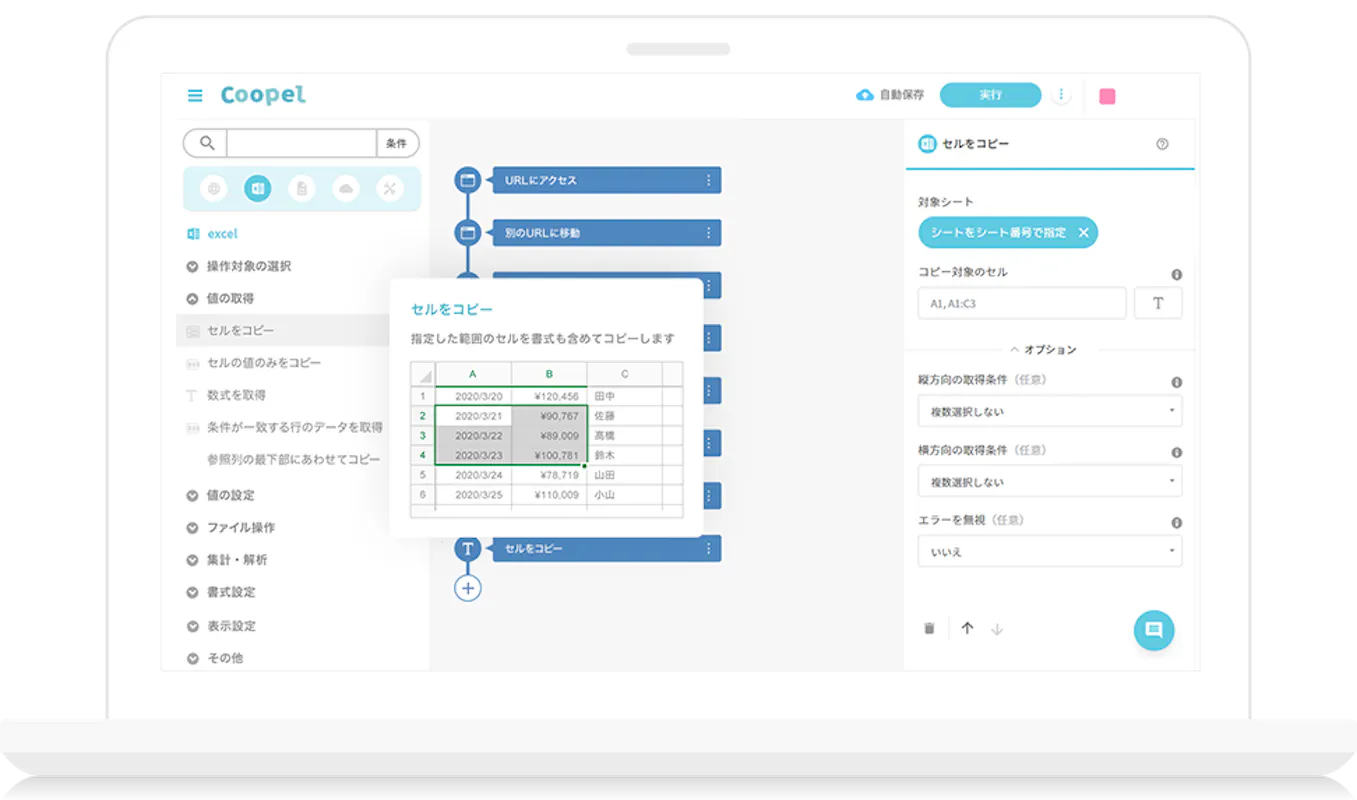Expand the 操作対象の選択 category

coord(239,267)
